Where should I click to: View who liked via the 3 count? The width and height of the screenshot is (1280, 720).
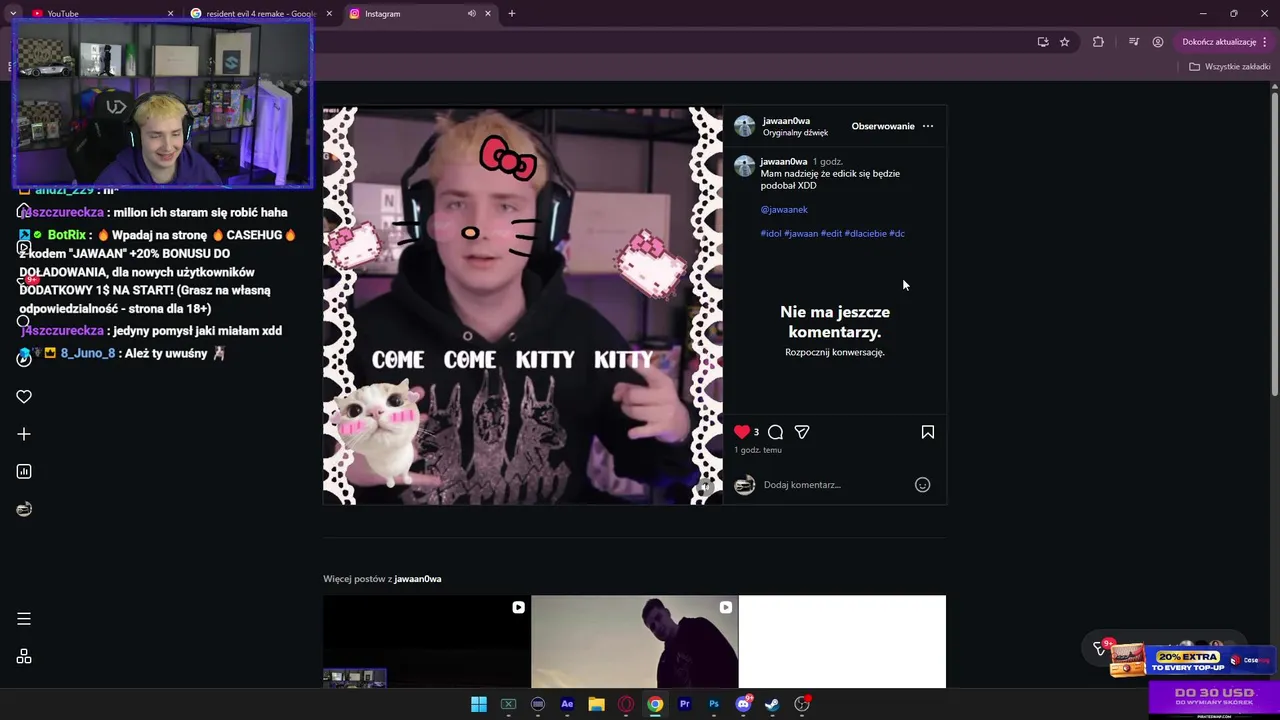point(756,432)
